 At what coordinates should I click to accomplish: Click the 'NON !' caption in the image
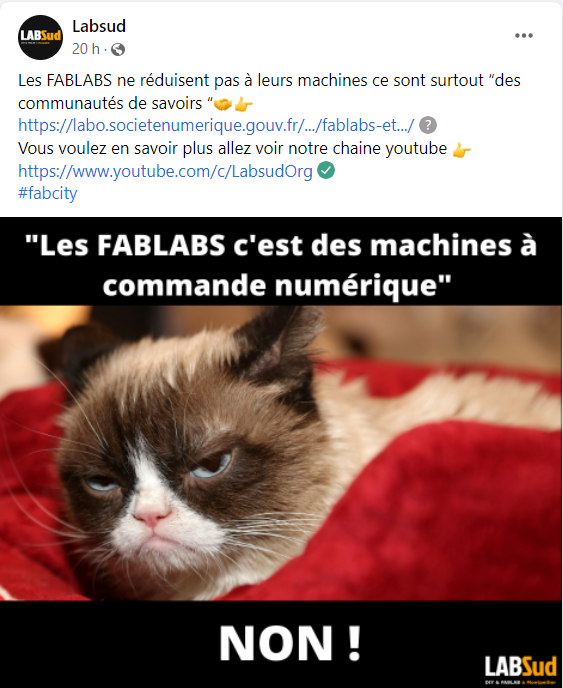290,643
